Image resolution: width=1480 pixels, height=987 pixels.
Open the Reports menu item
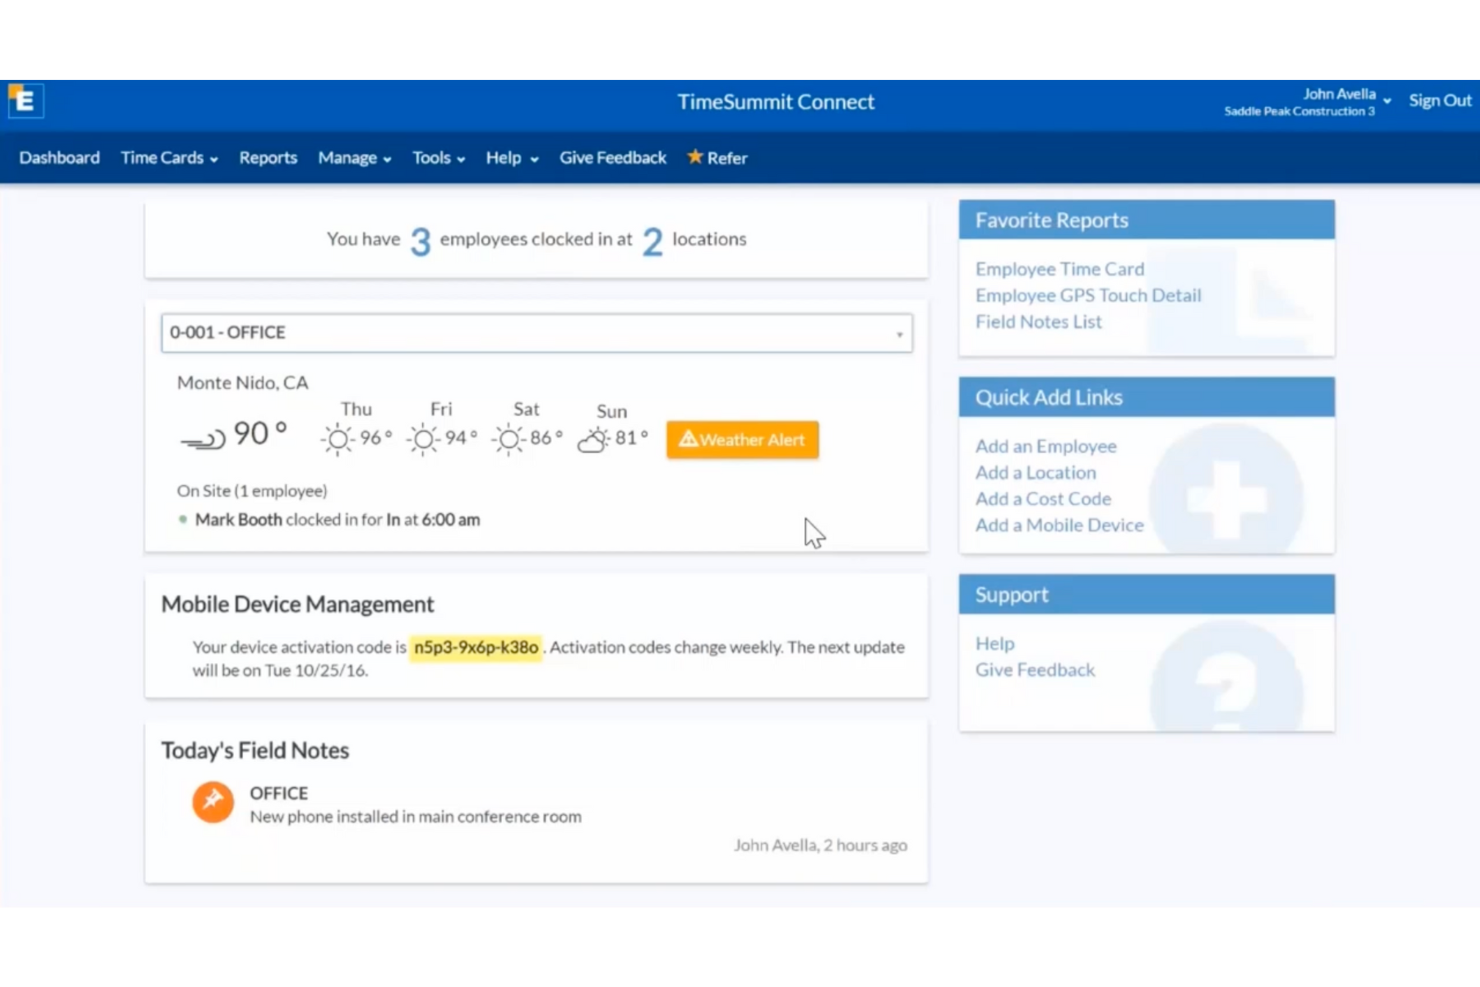click(x=267, y=157)
